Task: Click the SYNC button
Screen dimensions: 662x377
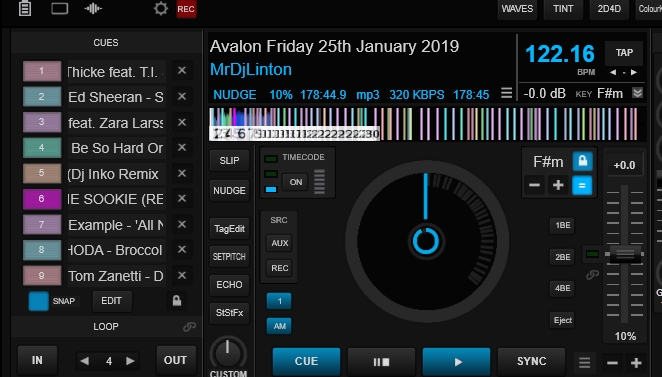Action: coord(532,361)
